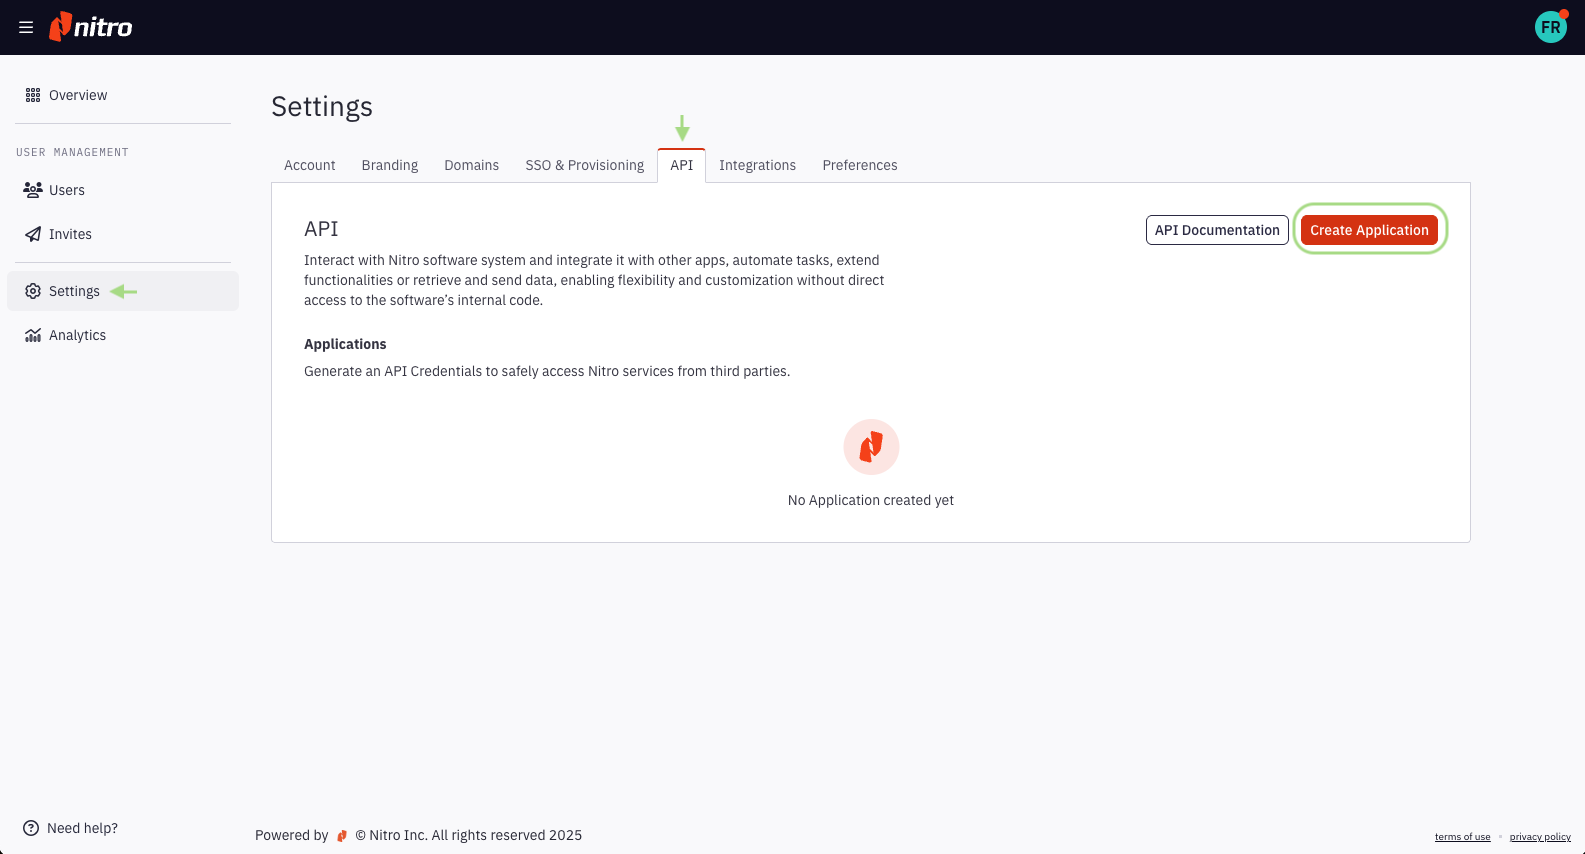Viewport: 1585px width, 854px height.
Task: Click the 'Nitro Inc. All rights reserved 2025' text
Action: [469, 835]
